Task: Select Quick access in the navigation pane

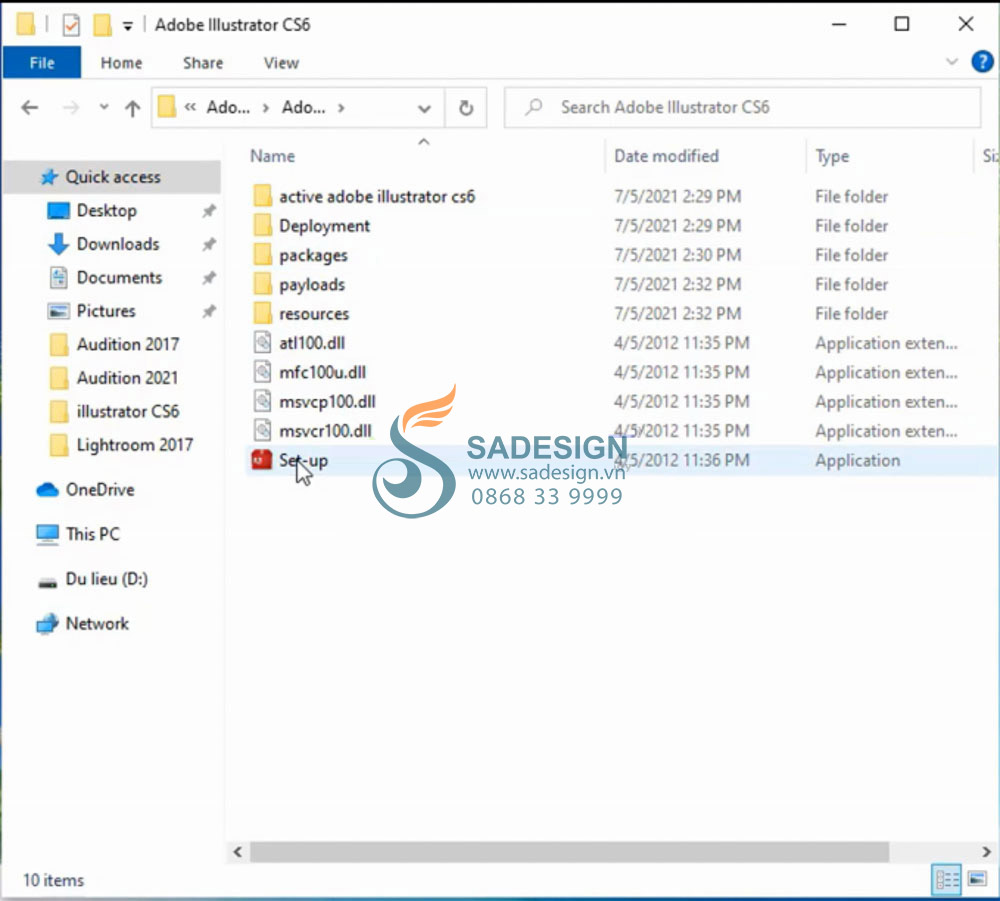Action: [x=113, y=177]
